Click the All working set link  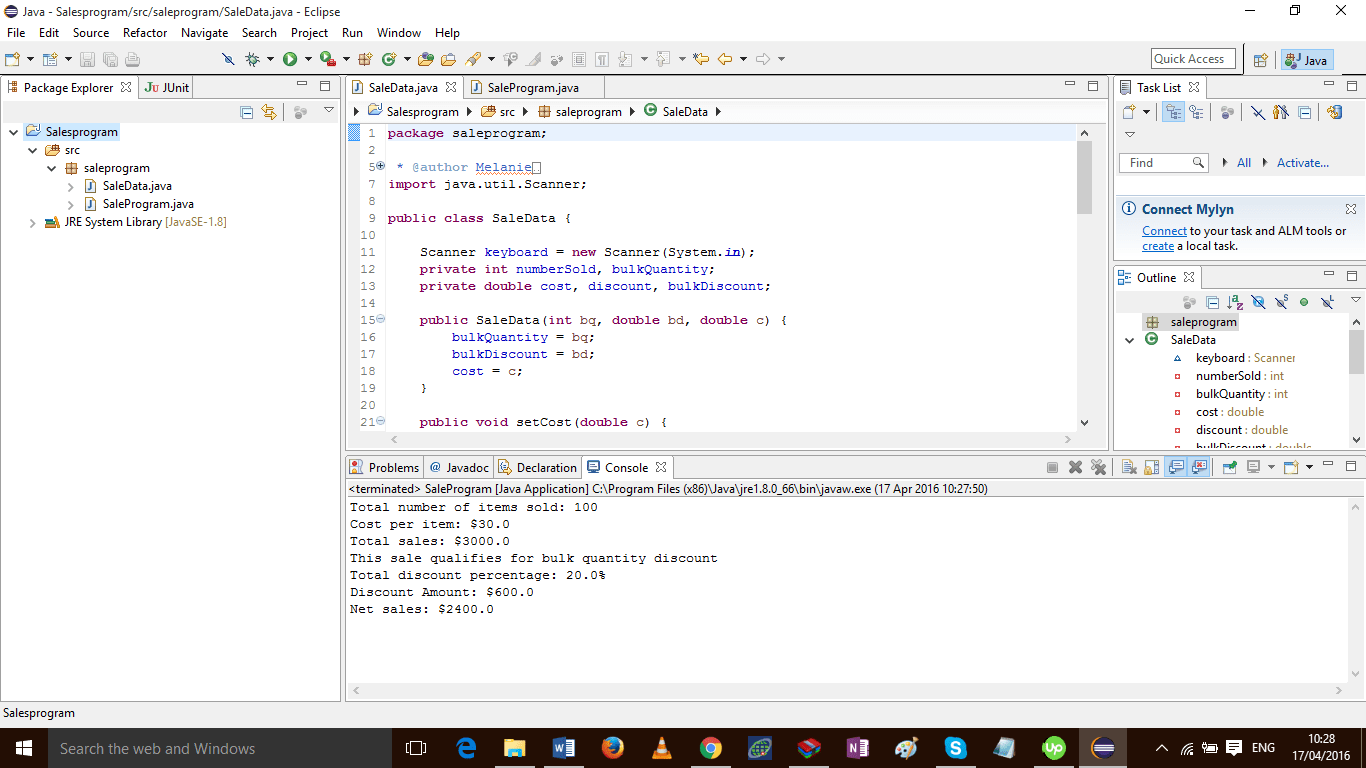(1244, 163)
